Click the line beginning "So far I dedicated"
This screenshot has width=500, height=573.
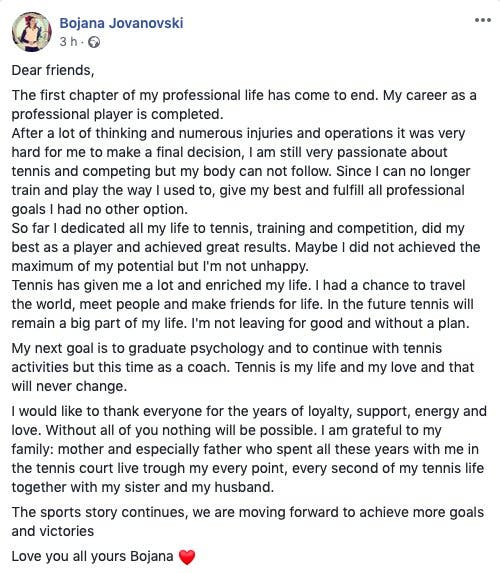tap(238, 228)
